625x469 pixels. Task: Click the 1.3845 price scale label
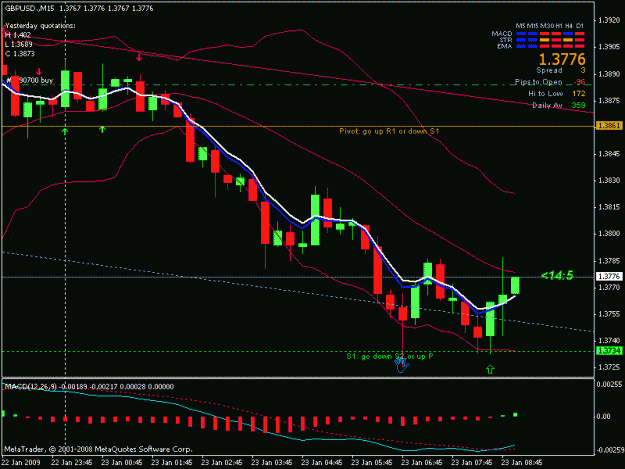point(610,154)
